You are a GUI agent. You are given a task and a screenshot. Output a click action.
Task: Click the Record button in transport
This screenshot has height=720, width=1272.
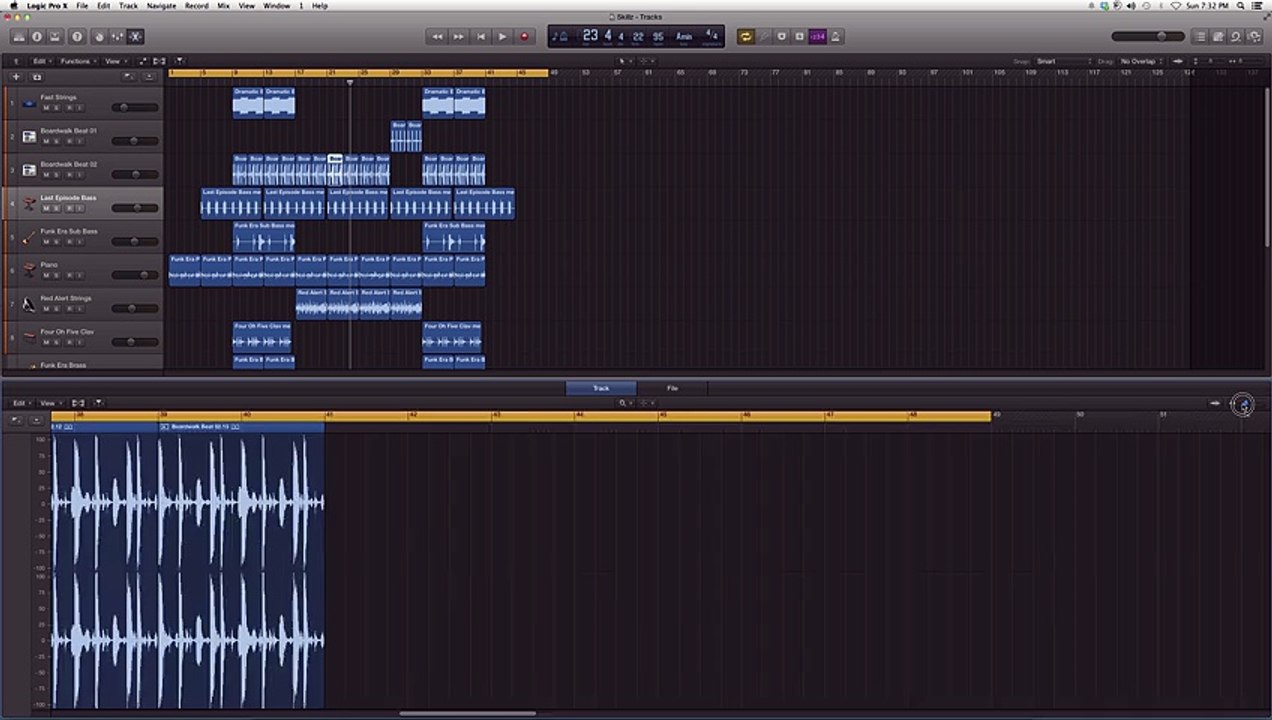pos(524,37)
